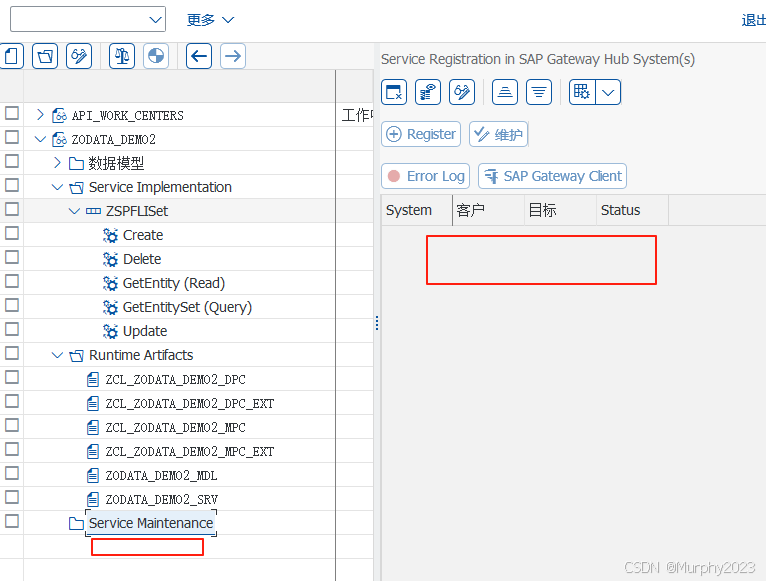Click the GetEntity (Read) gear icon
Screen dimensions: 766x581
tap(110, 283)
